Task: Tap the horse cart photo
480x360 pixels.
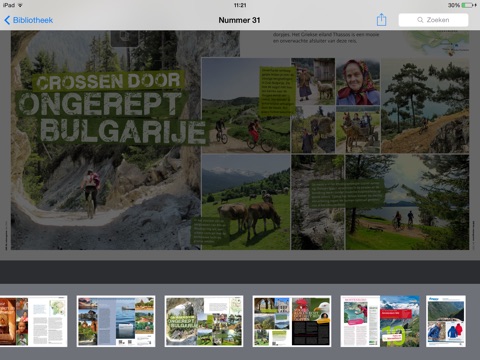Action: [x=358, y=130]
